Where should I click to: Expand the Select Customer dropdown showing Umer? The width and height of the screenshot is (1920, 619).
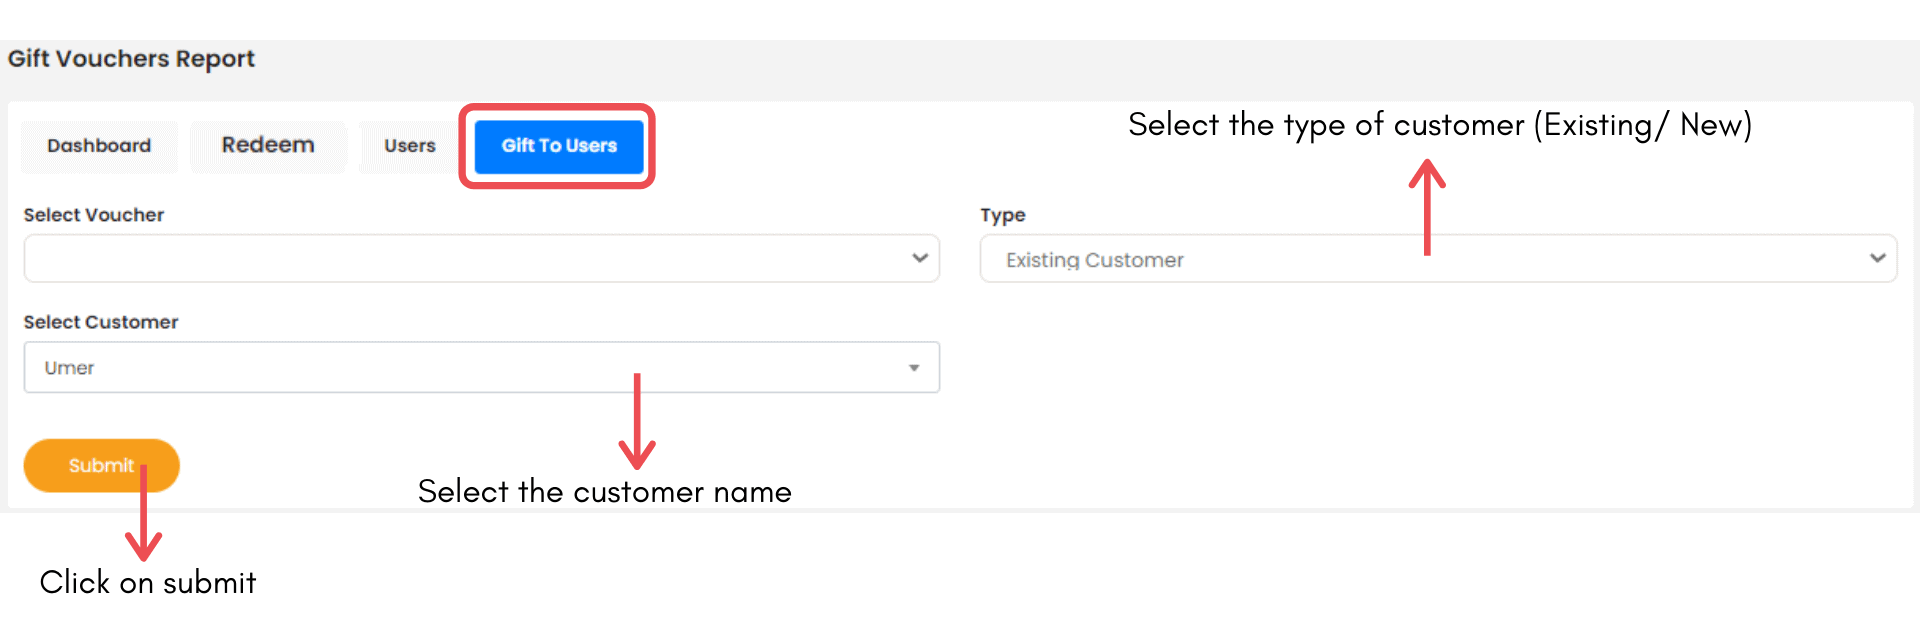(460, 368)
